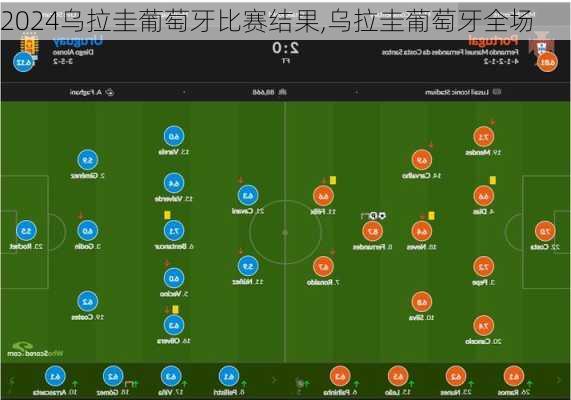This screenshot has height=400, width=571.
Task: Expand the Uruguay bench with its outer arrow
Action: coord(11,381)
